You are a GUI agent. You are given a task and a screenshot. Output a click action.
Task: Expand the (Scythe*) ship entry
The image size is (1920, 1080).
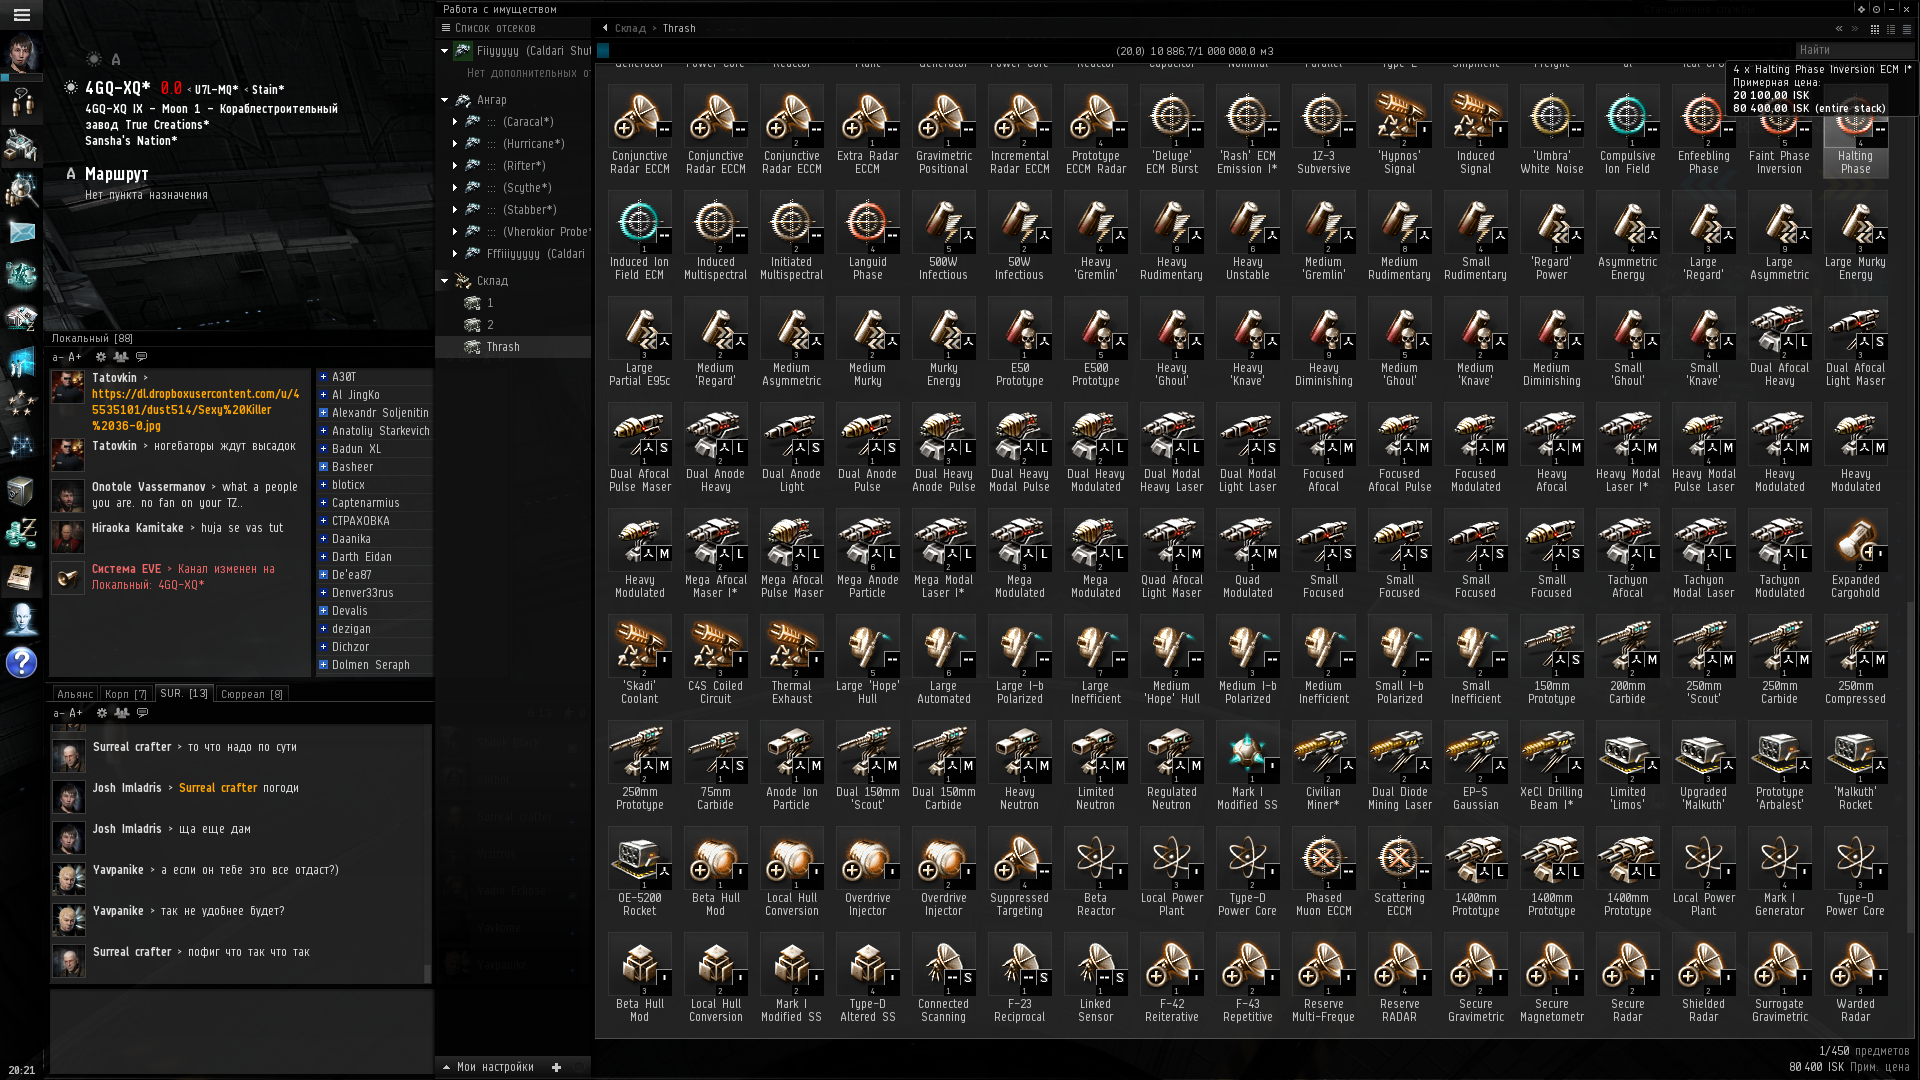(x=455, y=188)
